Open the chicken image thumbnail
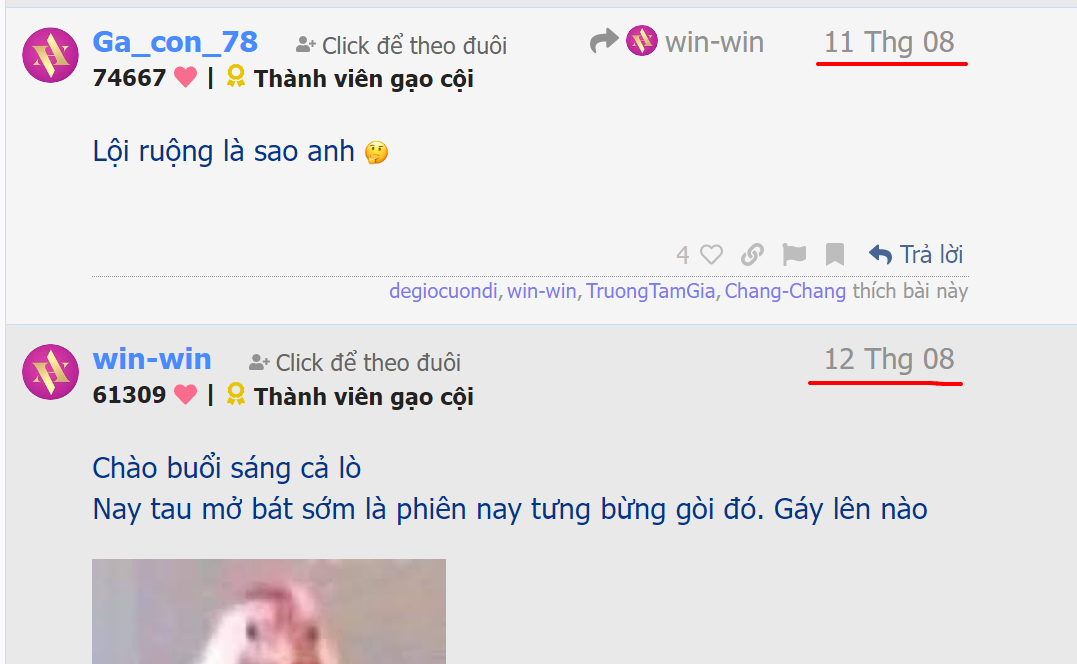The image size is (1077, 664). 269,611
